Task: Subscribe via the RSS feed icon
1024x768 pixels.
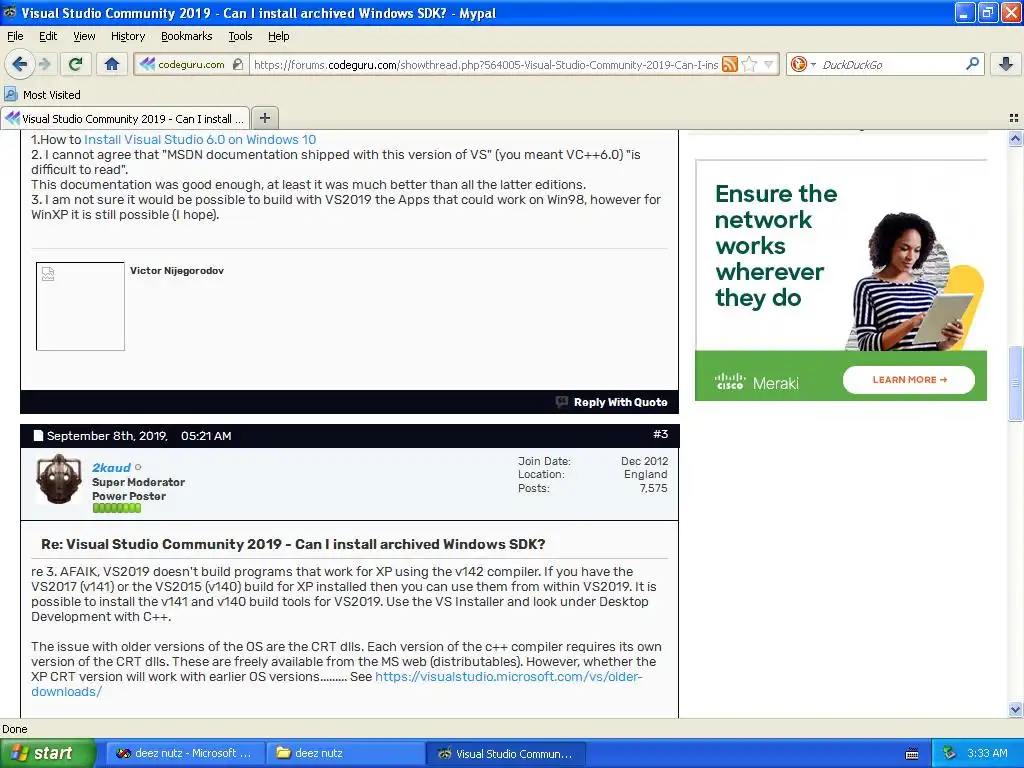Action: pos(730,64)
